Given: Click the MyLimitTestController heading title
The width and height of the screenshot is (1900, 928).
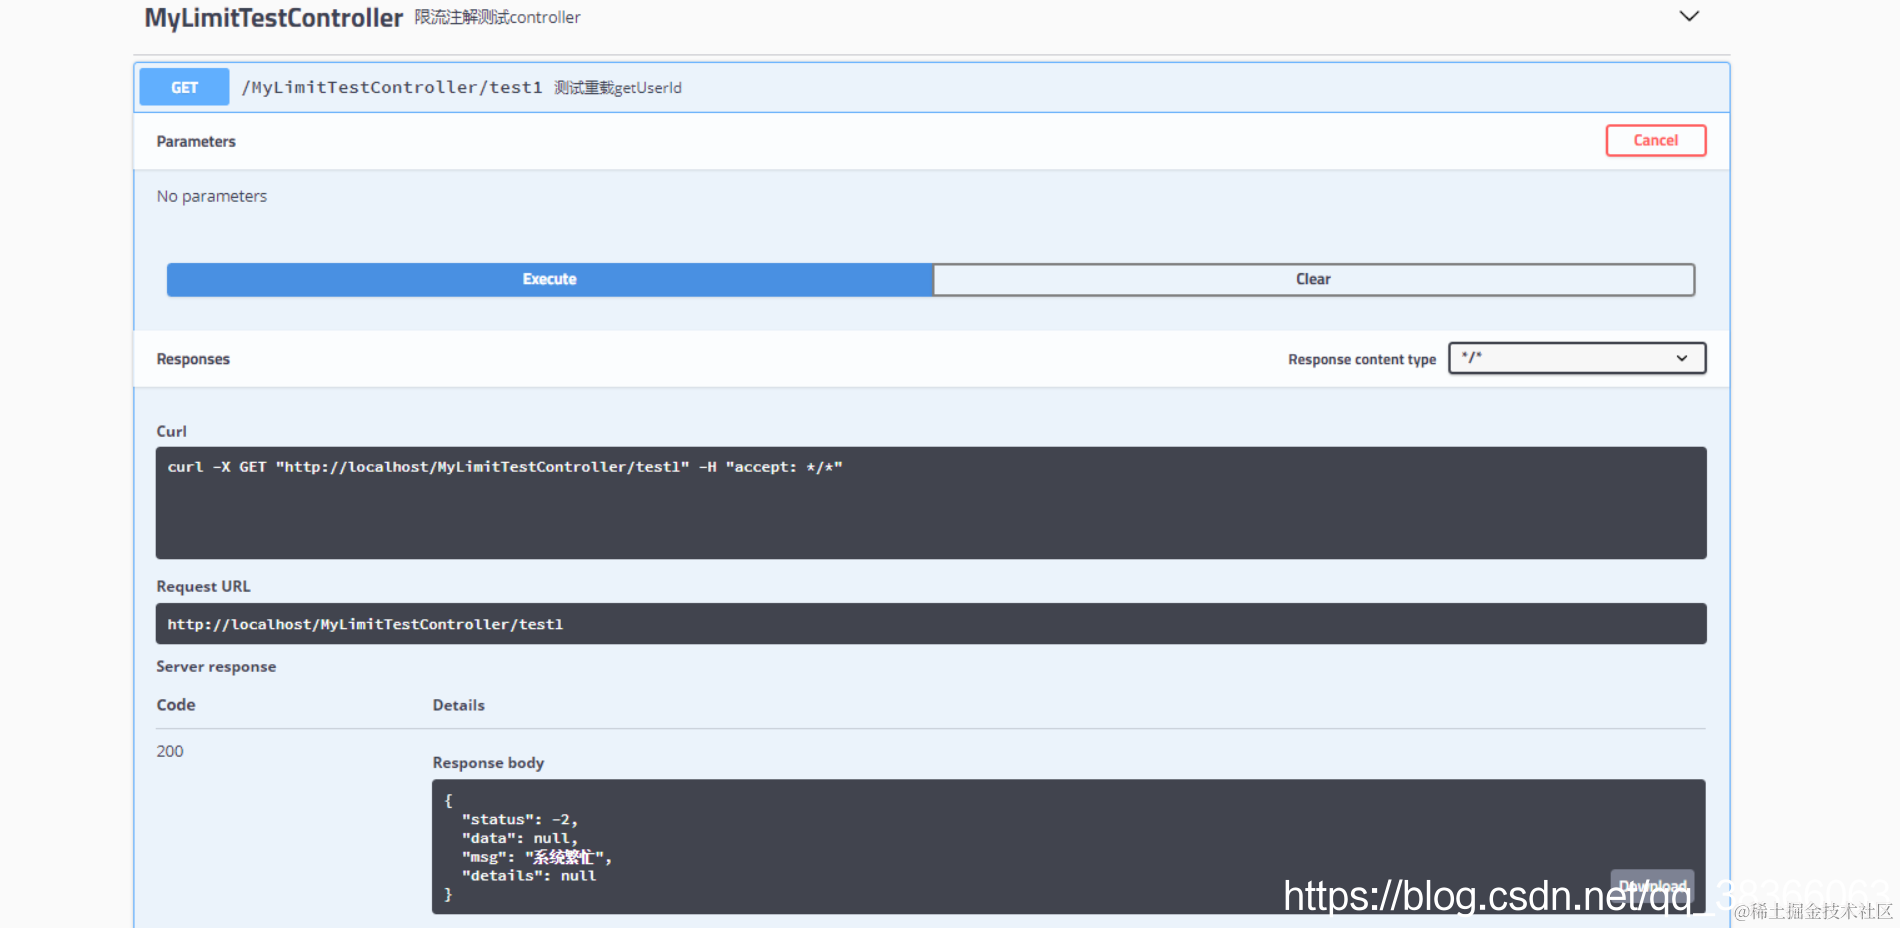Looking at the screenshot, I should [x=273, y=18].
